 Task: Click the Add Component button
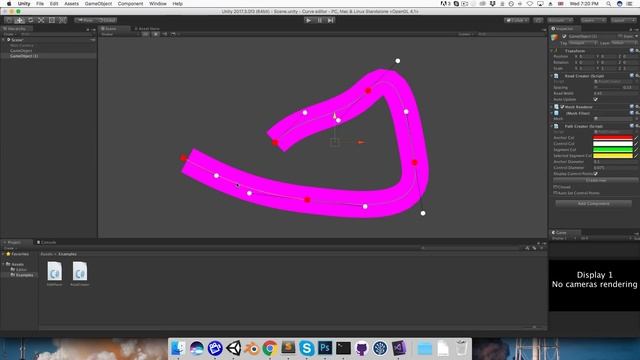click(x=593, y=203)
